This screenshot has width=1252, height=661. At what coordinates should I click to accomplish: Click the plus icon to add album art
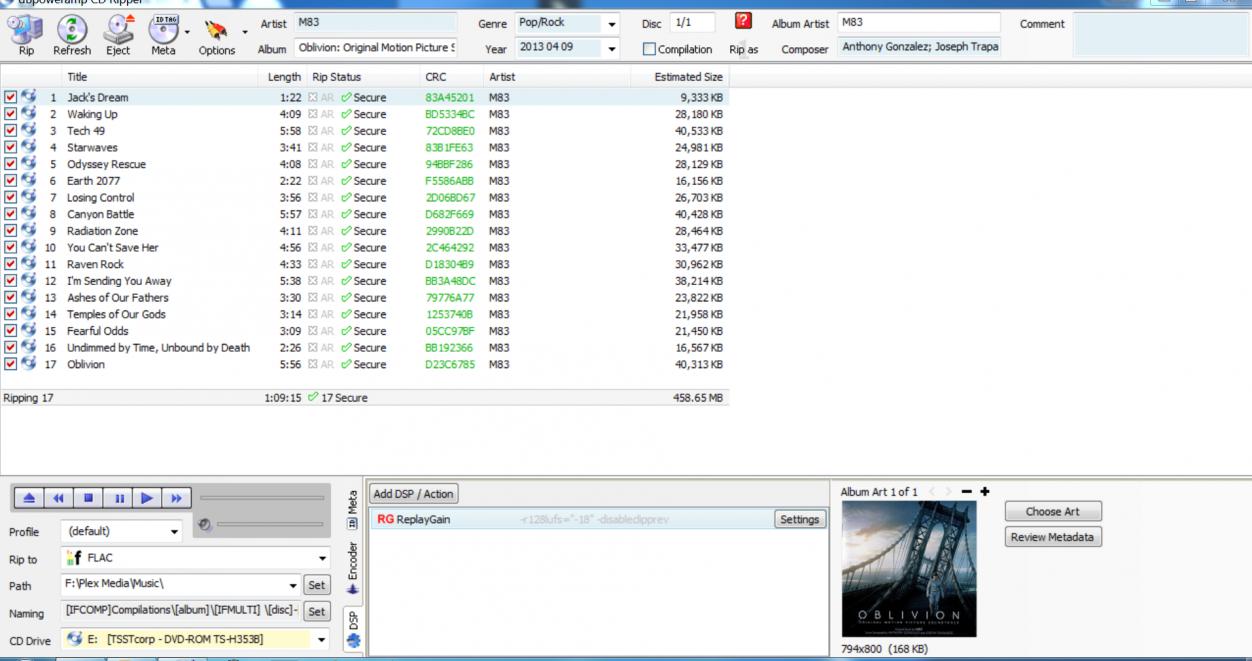[x=984, y=492]
